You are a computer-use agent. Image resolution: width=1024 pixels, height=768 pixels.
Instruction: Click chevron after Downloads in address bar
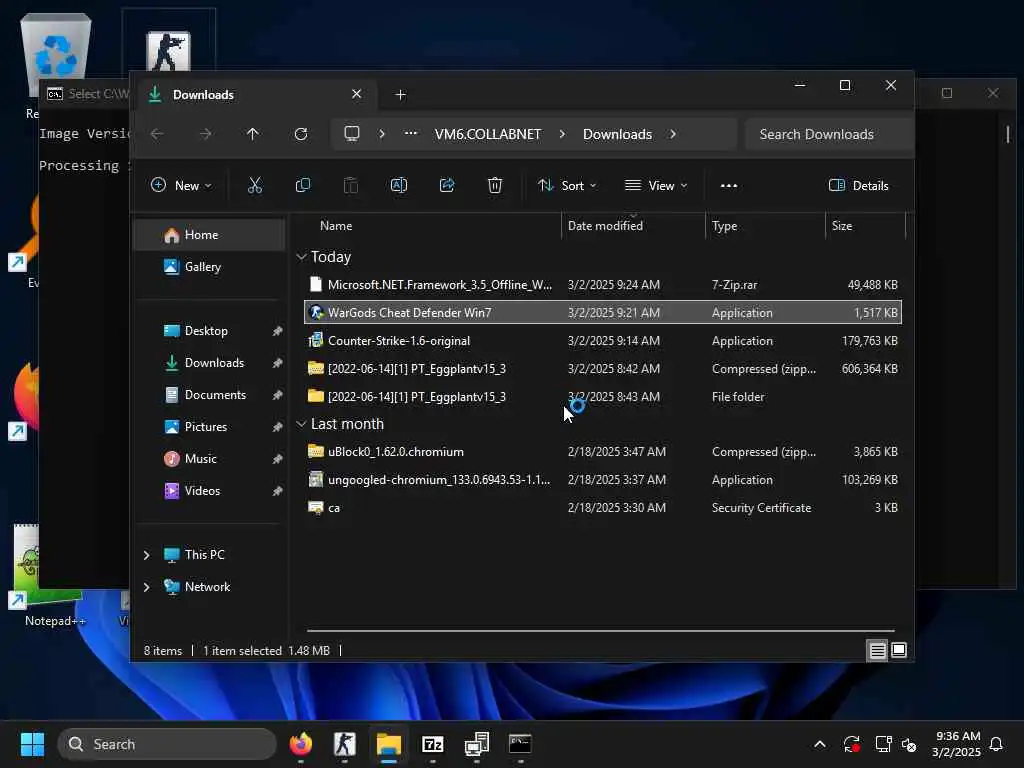tap(673, 134)
